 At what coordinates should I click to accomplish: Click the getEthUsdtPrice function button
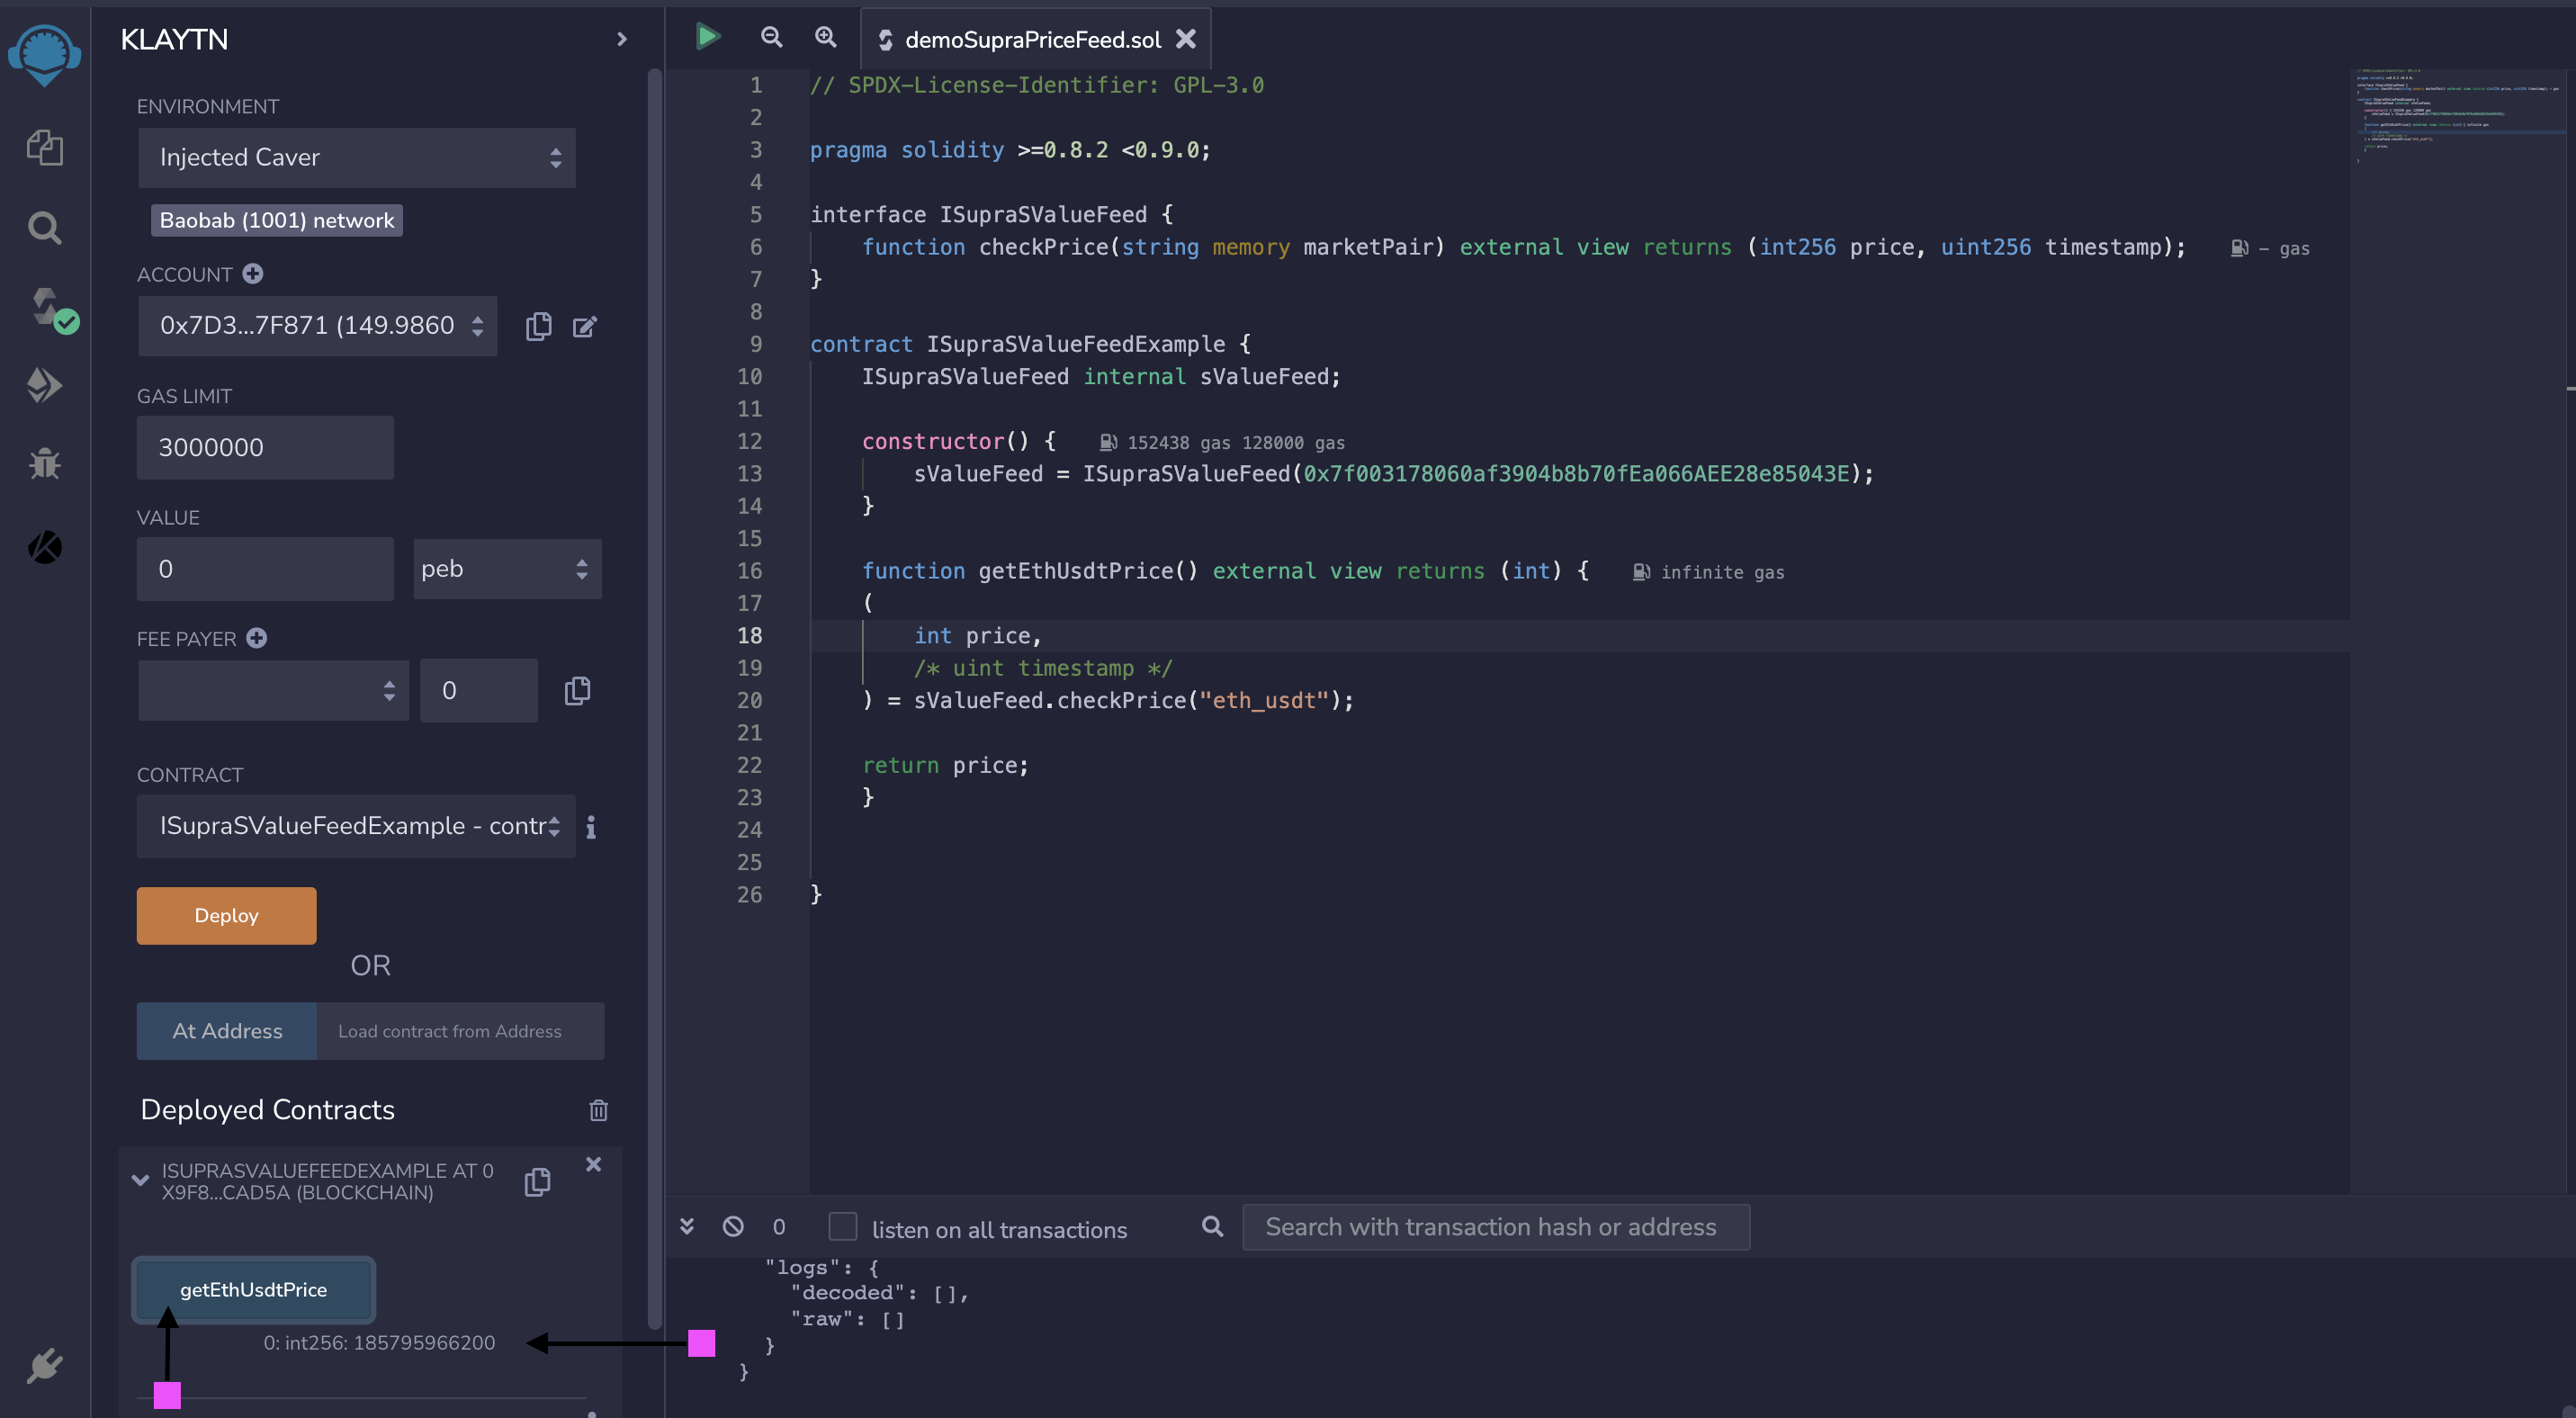[253, 1290]
